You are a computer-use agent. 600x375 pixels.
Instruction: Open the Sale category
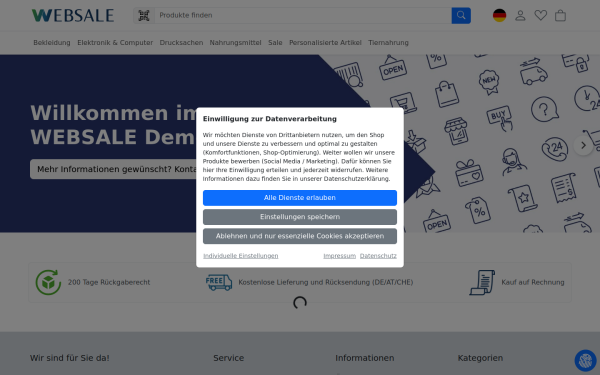[275, 42]
